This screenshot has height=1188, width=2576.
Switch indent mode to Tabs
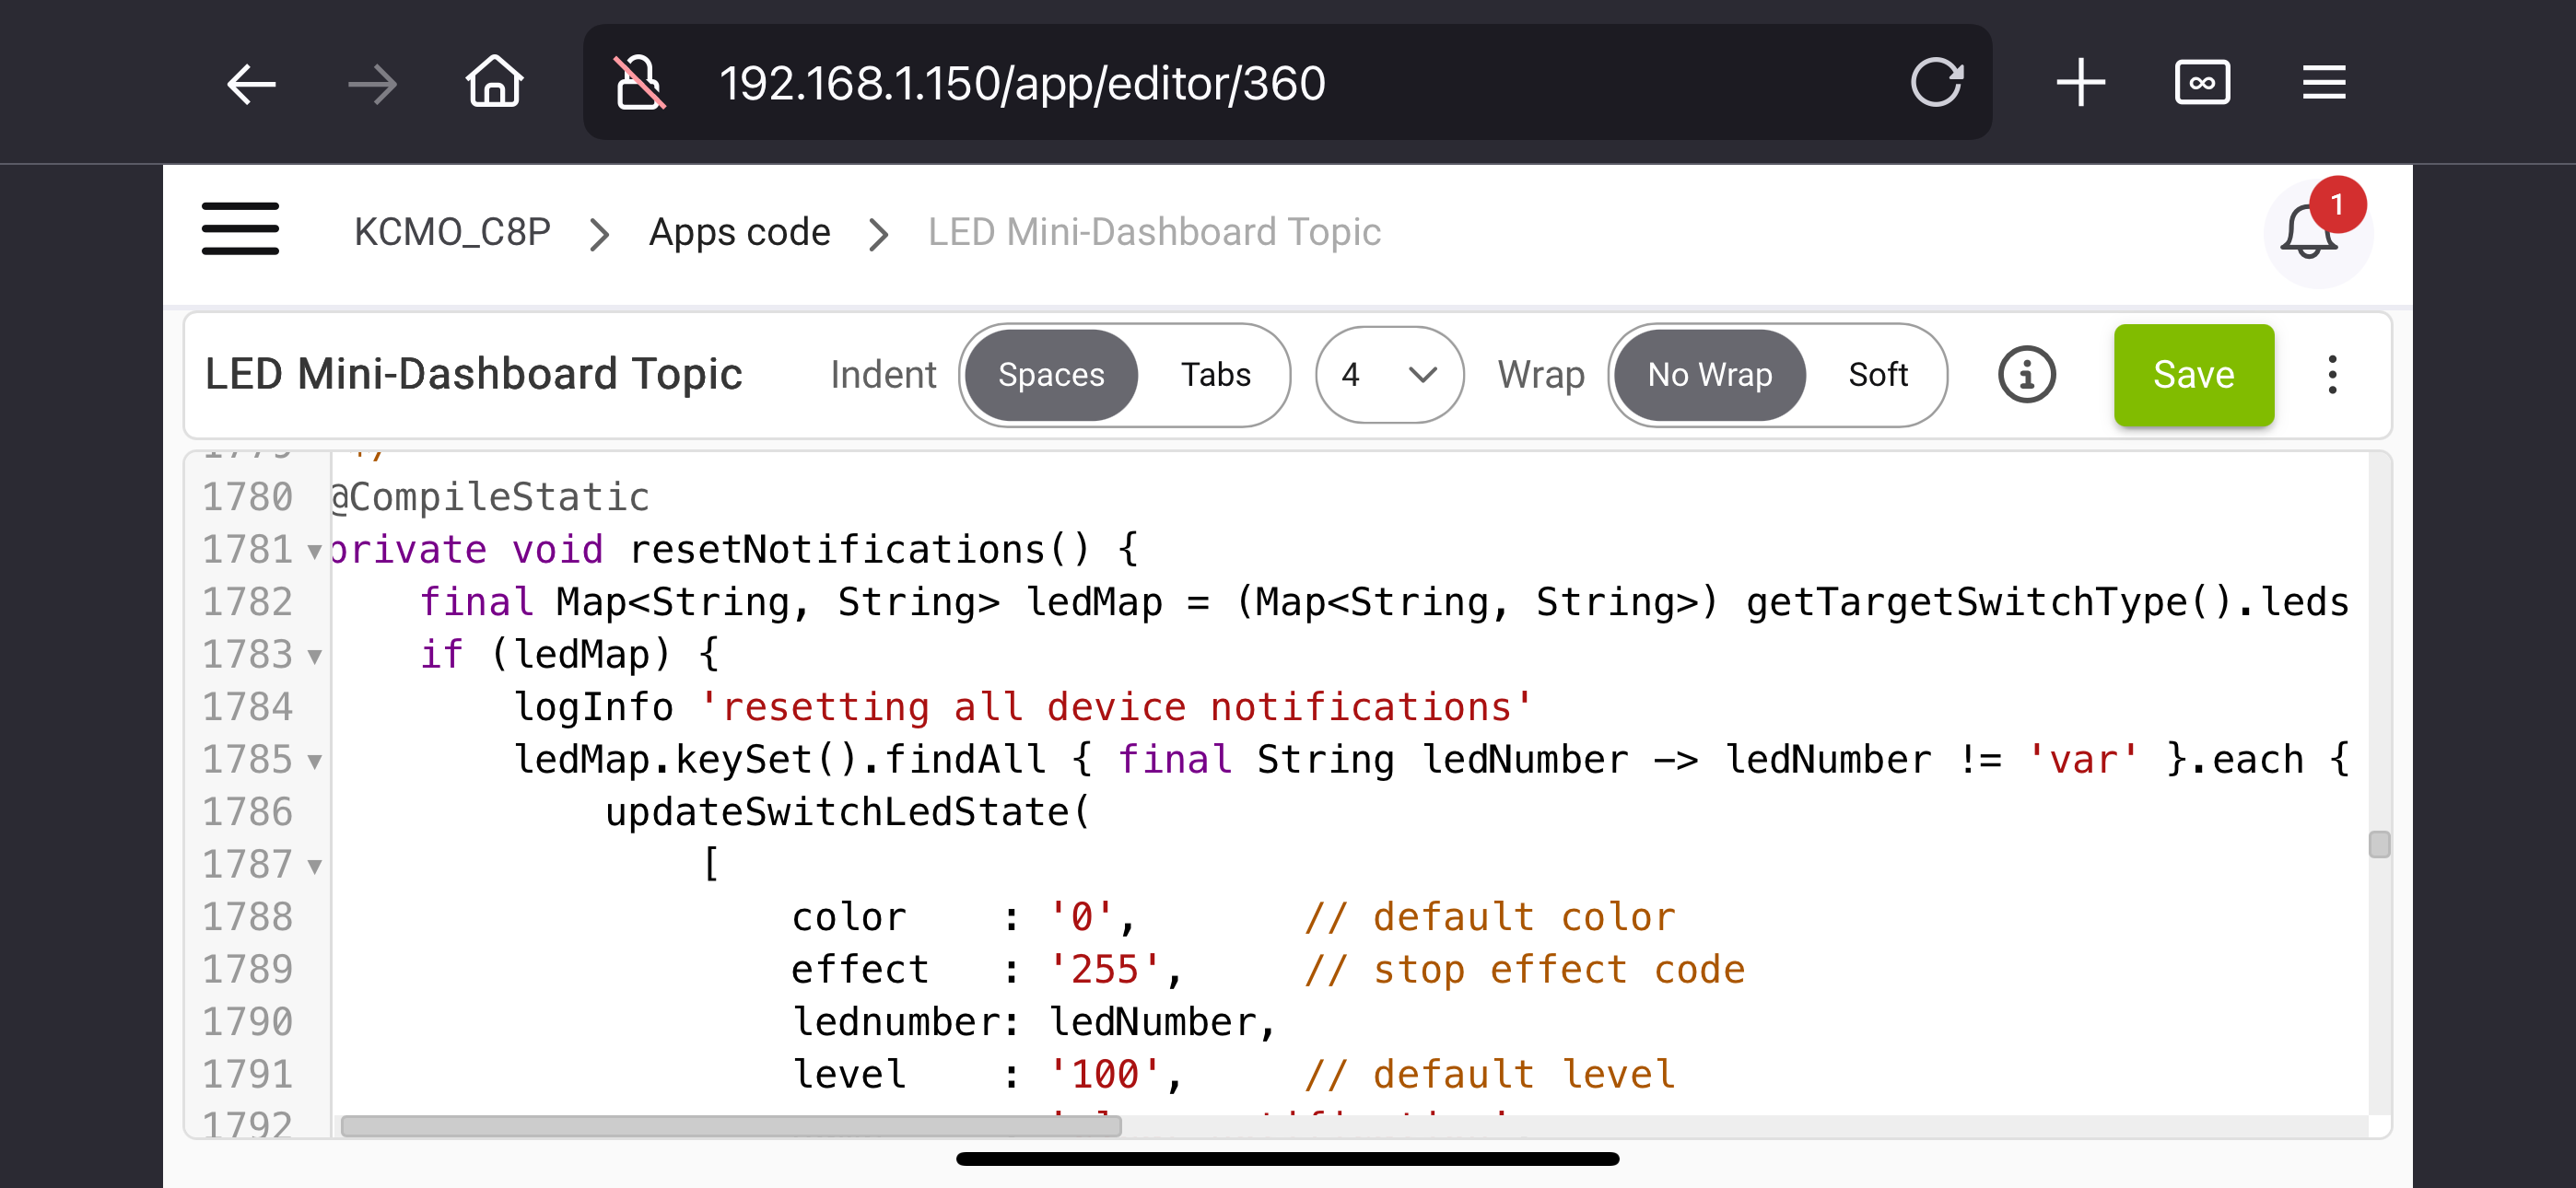tap(1215, 375)
